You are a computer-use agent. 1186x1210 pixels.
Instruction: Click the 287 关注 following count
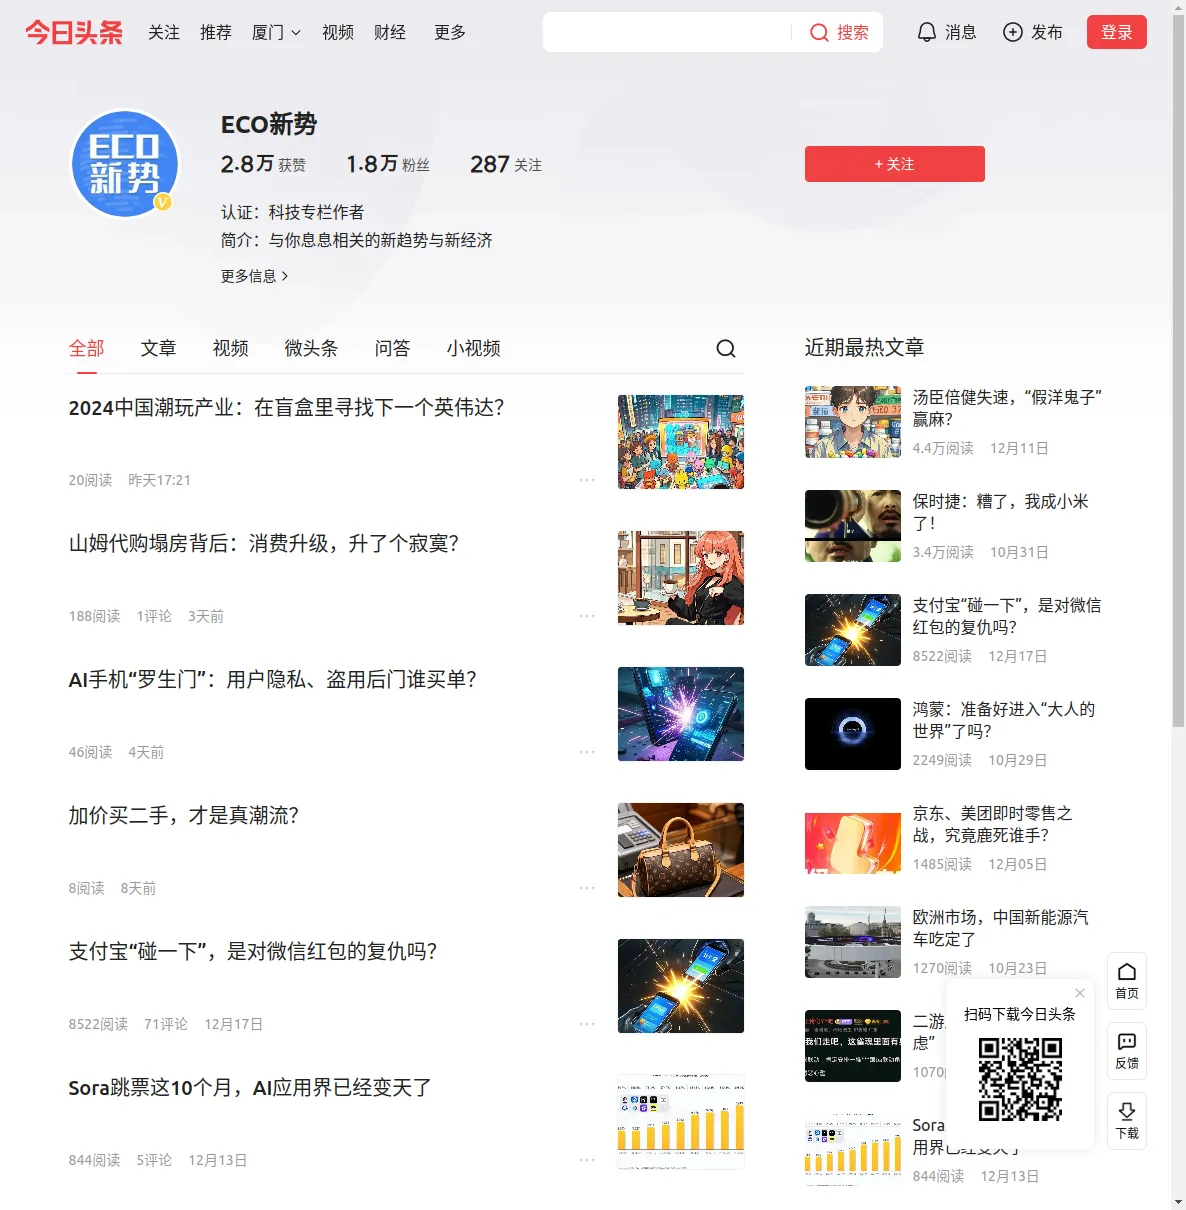[506, 164]
